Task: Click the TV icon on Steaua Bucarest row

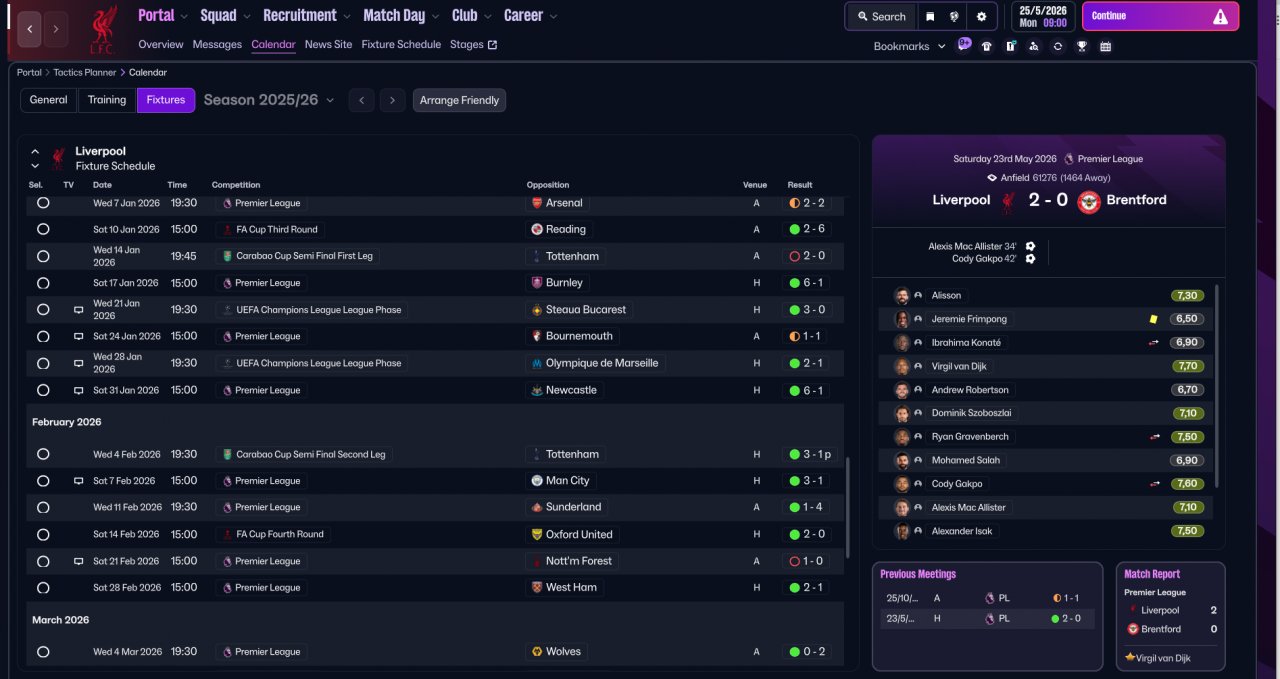Action: tap(78, 310)
